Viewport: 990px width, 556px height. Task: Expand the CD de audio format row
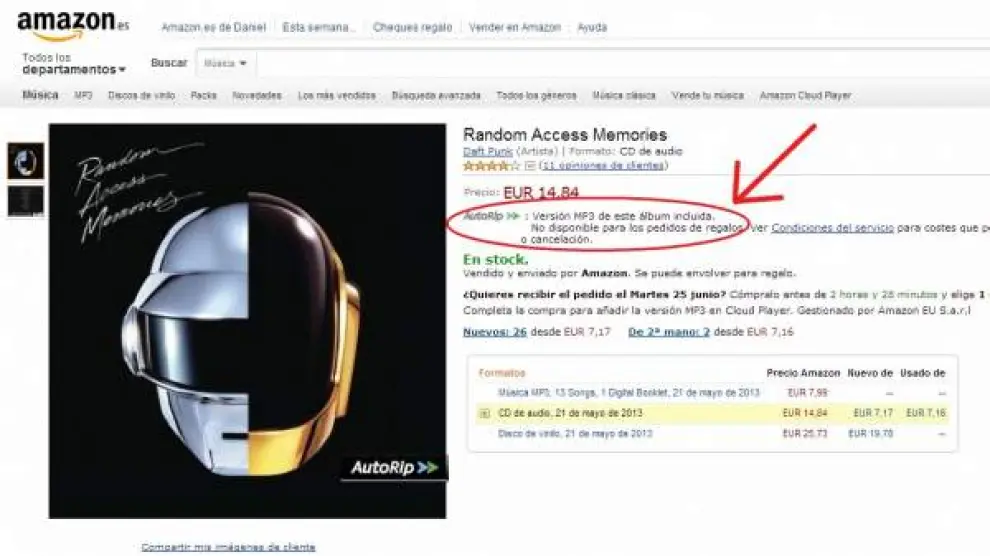484,413
